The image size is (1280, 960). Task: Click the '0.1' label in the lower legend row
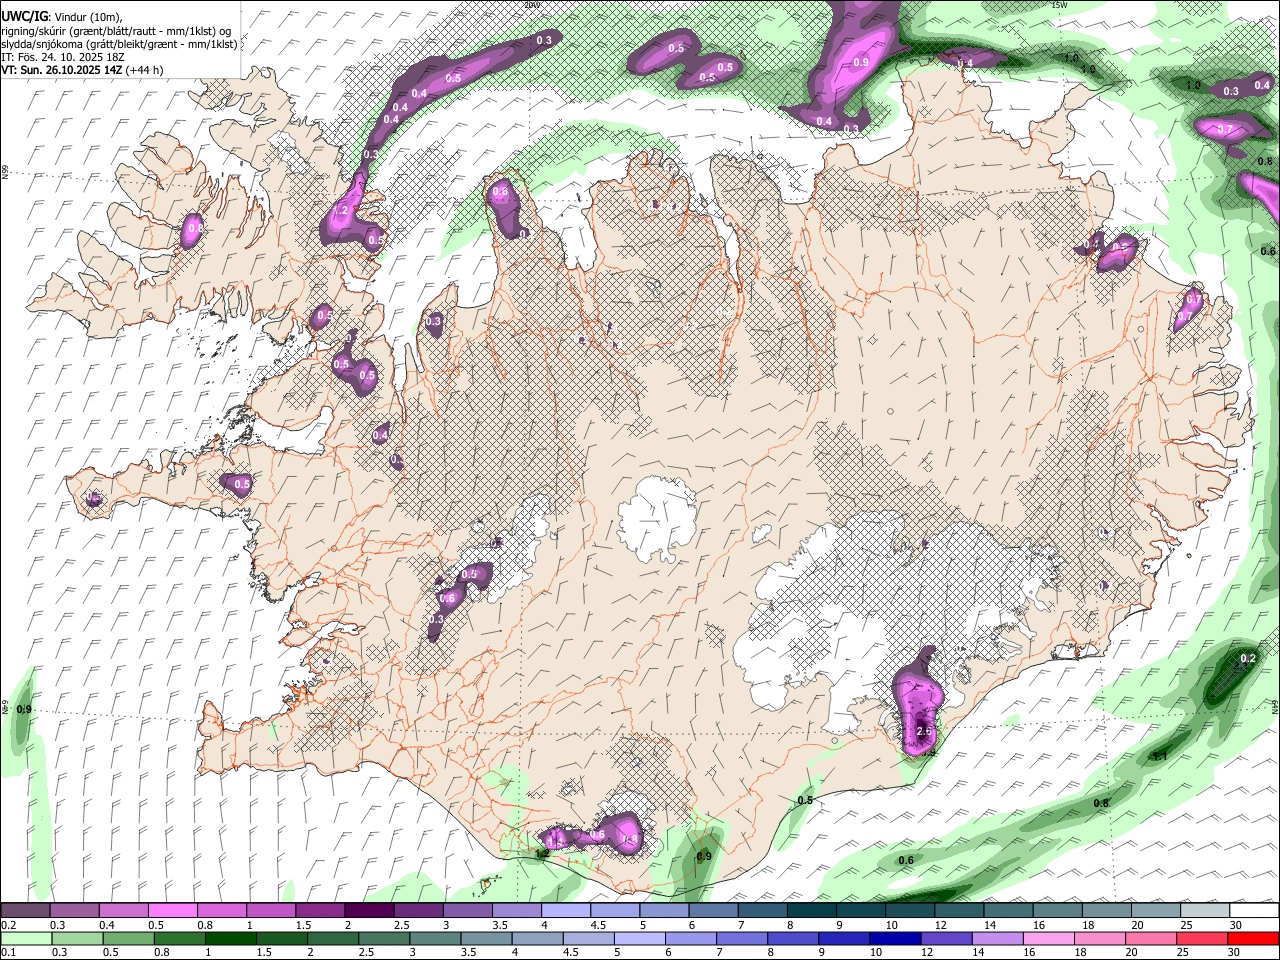9,952
